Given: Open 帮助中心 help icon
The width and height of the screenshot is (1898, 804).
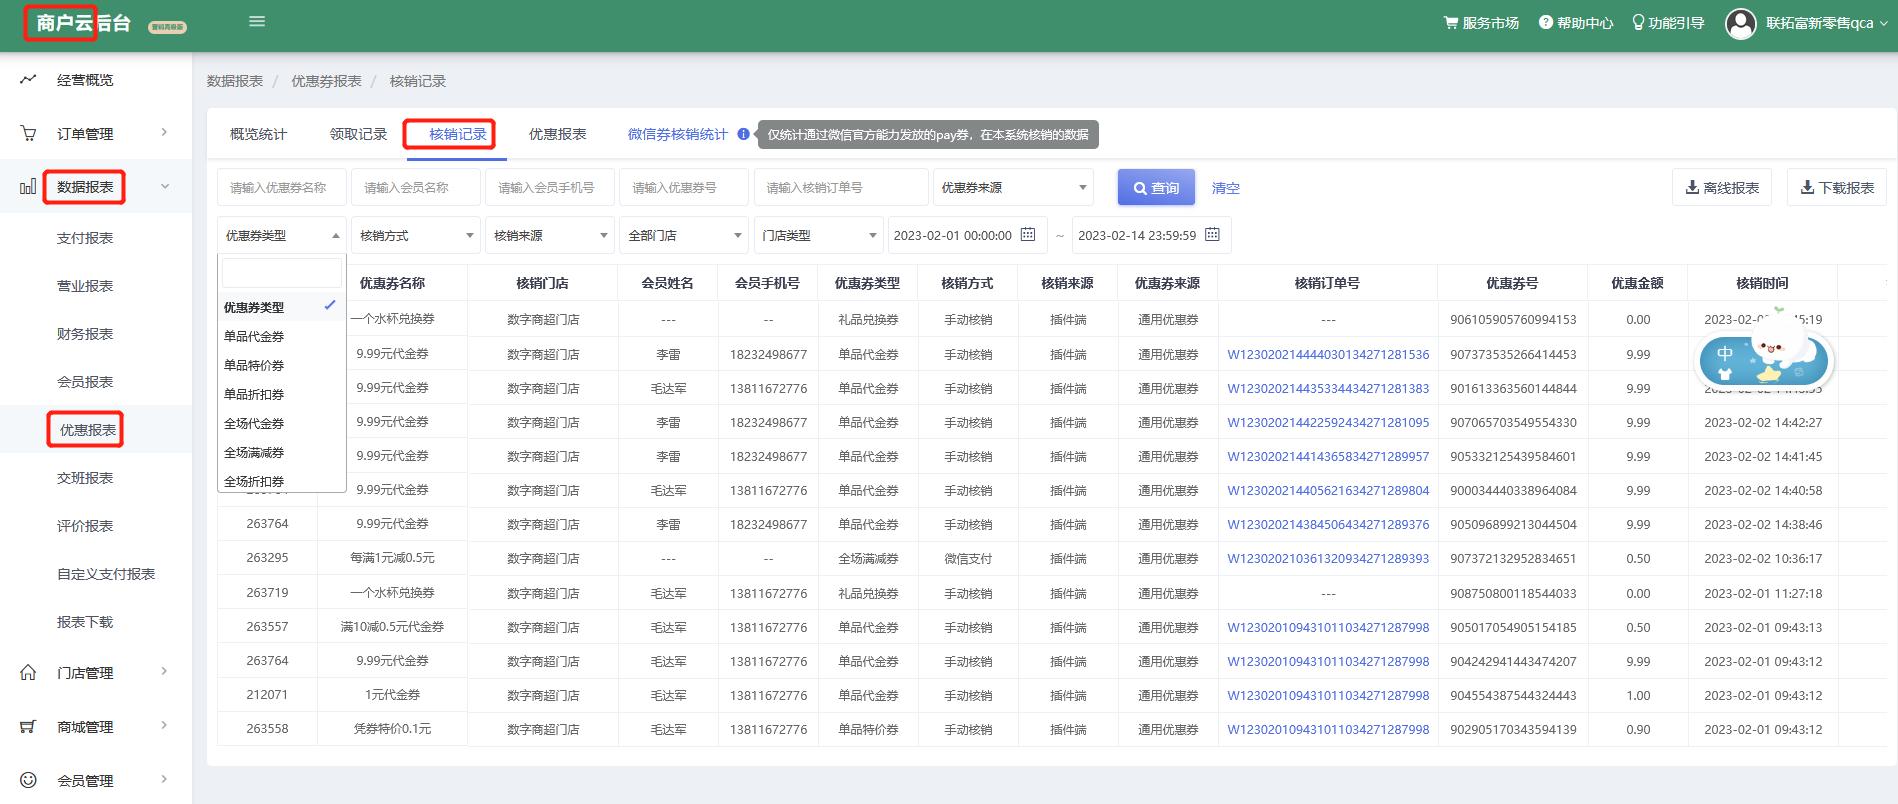Looking at the screenshot, I should tap(1546, 22).
